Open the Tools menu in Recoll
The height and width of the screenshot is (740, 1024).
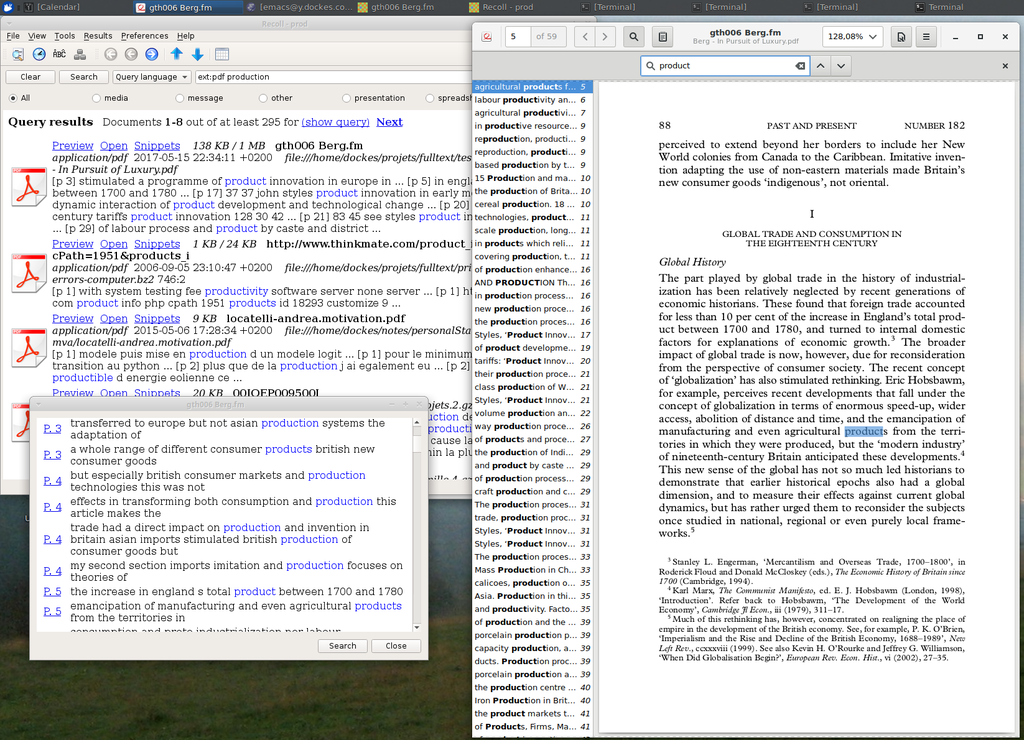click(x=65, y=36)
